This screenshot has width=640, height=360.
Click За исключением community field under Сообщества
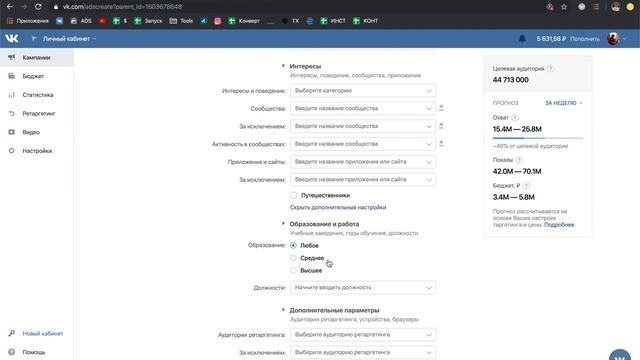tap(363, 126)
